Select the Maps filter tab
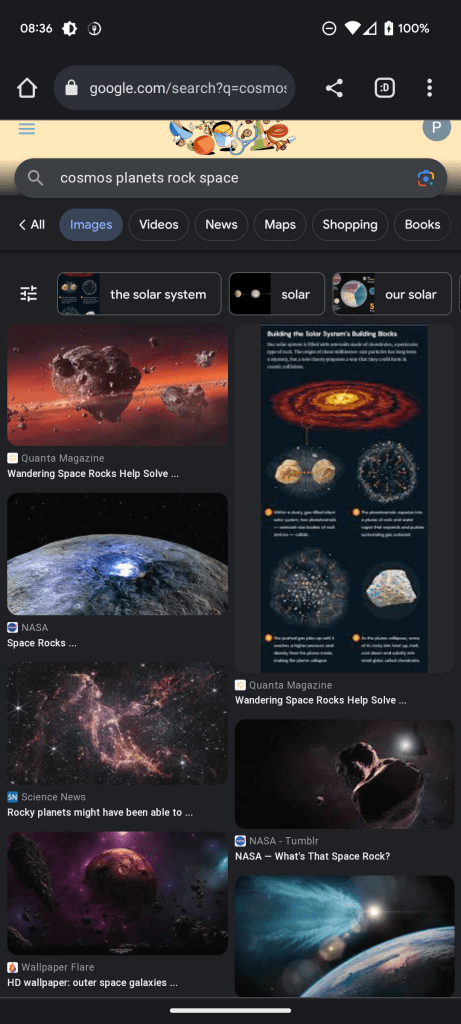461x1024 pixels. 280,225
